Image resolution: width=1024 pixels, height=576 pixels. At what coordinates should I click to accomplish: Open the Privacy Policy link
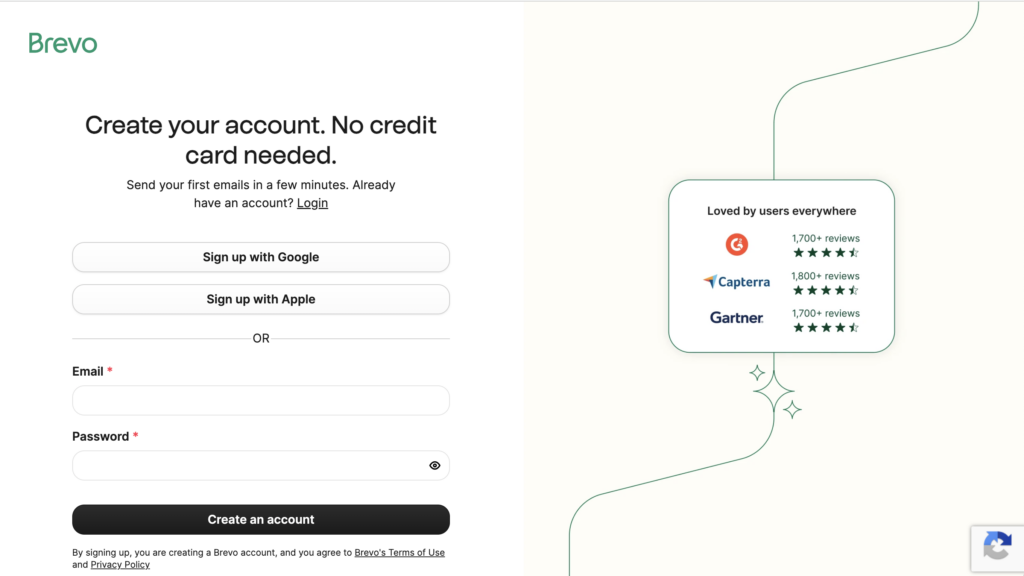pyautogui.click(x=120, y=565)
